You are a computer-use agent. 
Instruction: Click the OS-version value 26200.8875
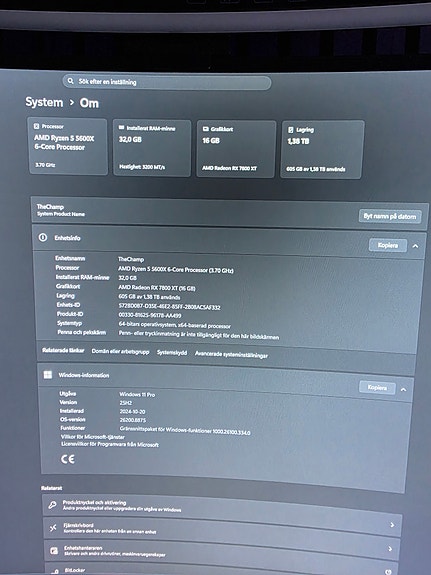click(133, 420)
